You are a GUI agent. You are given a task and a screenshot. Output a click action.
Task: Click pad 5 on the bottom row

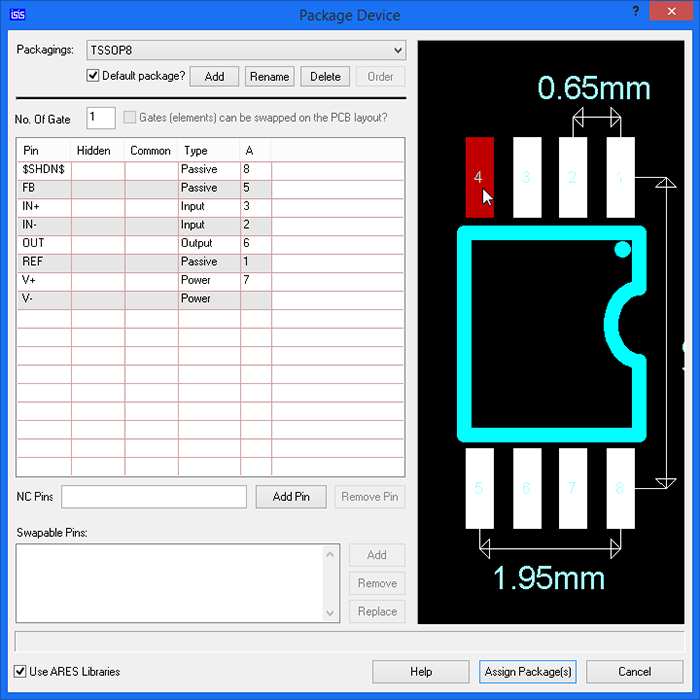click(479, 488)
